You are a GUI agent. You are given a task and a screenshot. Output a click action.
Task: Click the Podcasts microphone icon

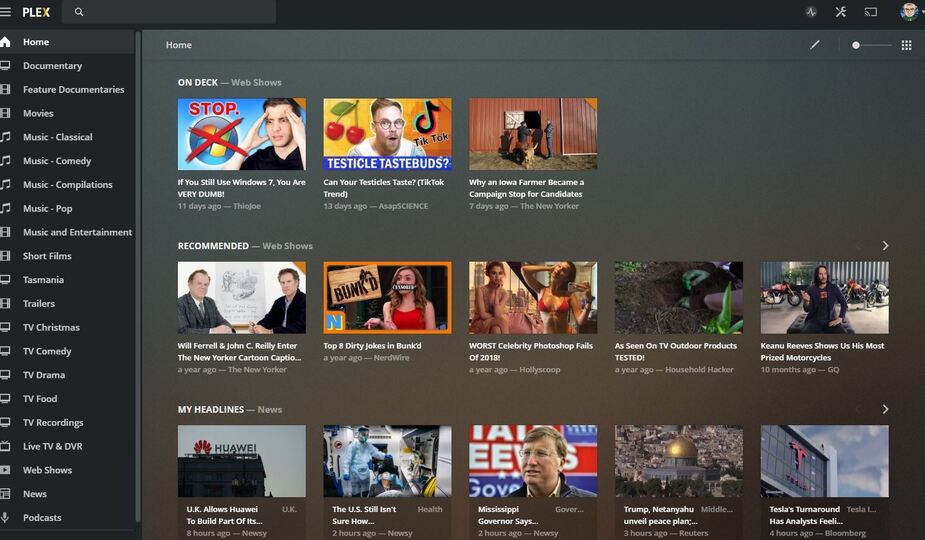5,518
